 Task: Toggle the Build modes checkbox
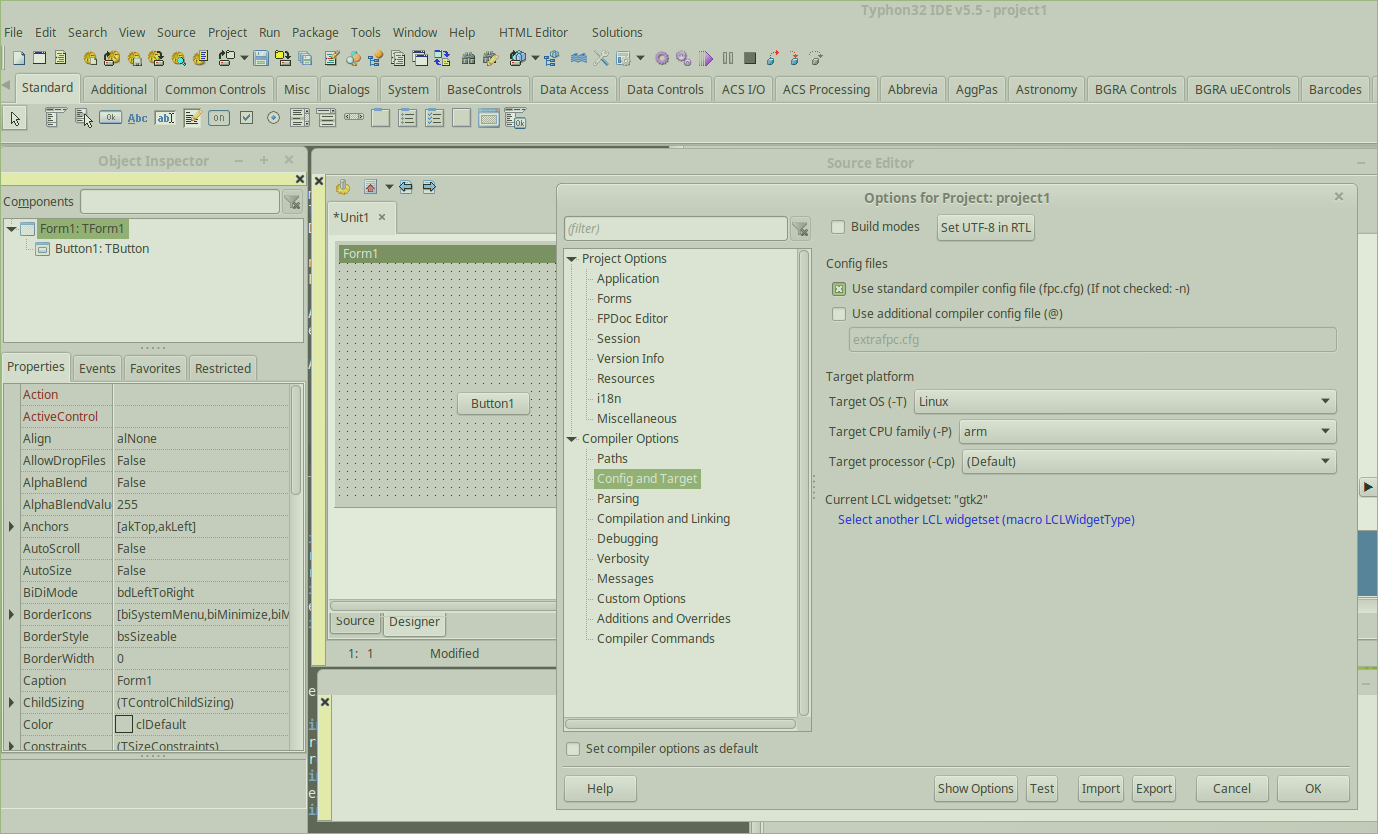click(839, 227)
